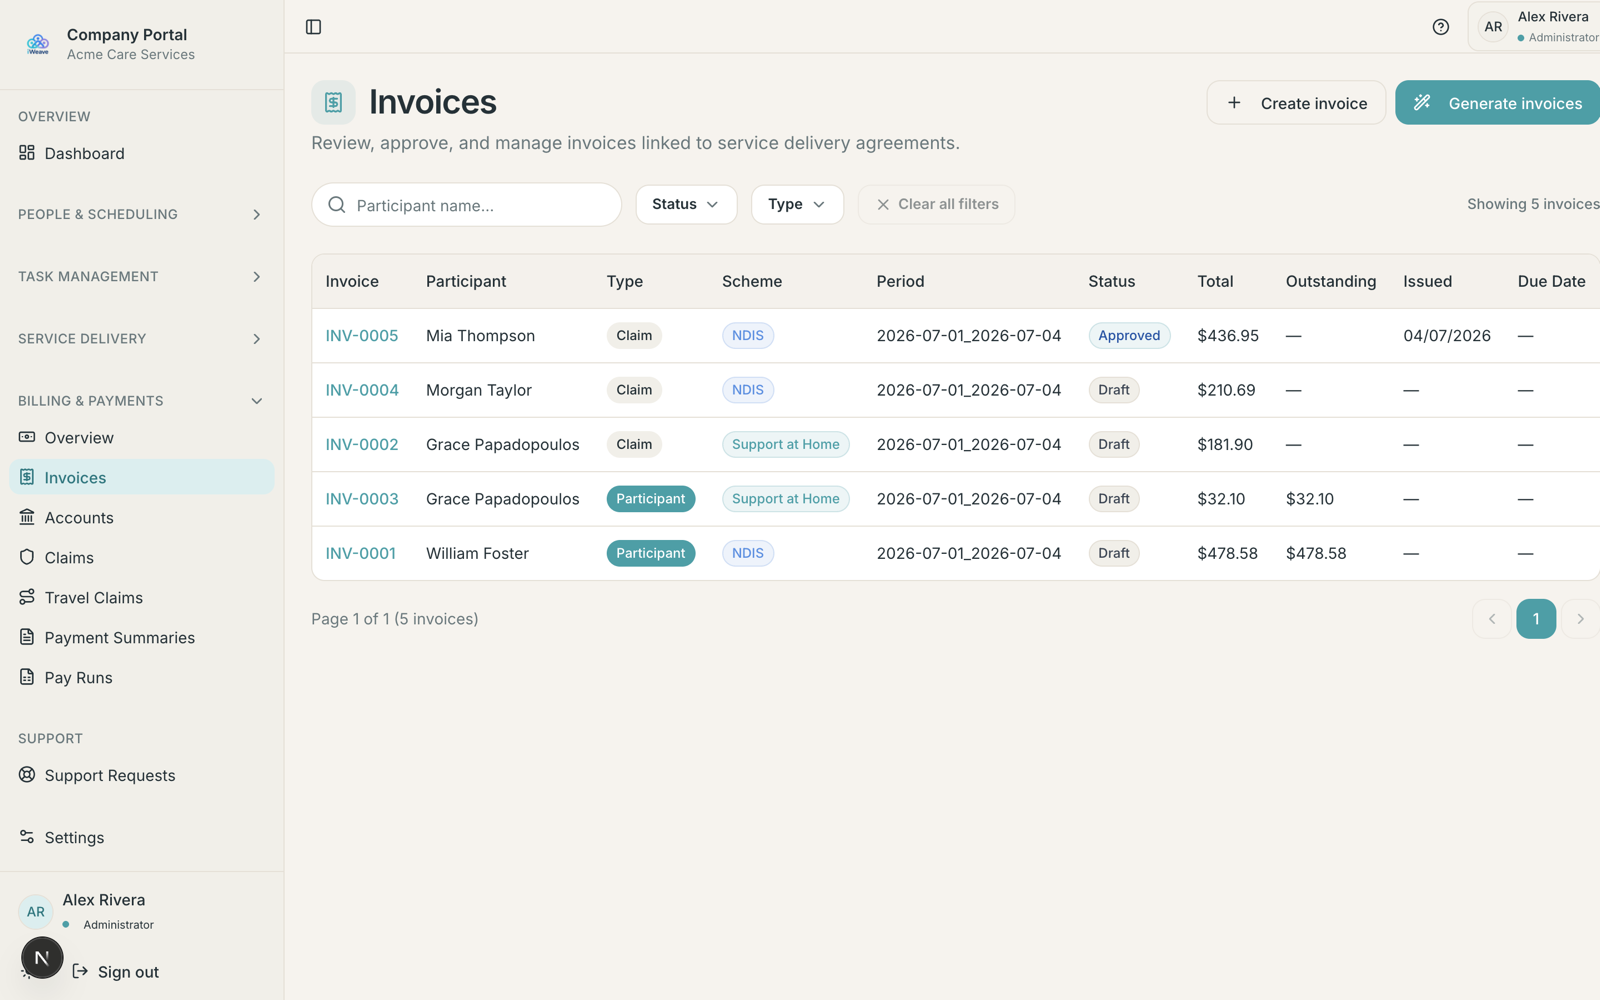Click the Due Date column header
The image size is (1600, 1000).
click(1551, 281)
